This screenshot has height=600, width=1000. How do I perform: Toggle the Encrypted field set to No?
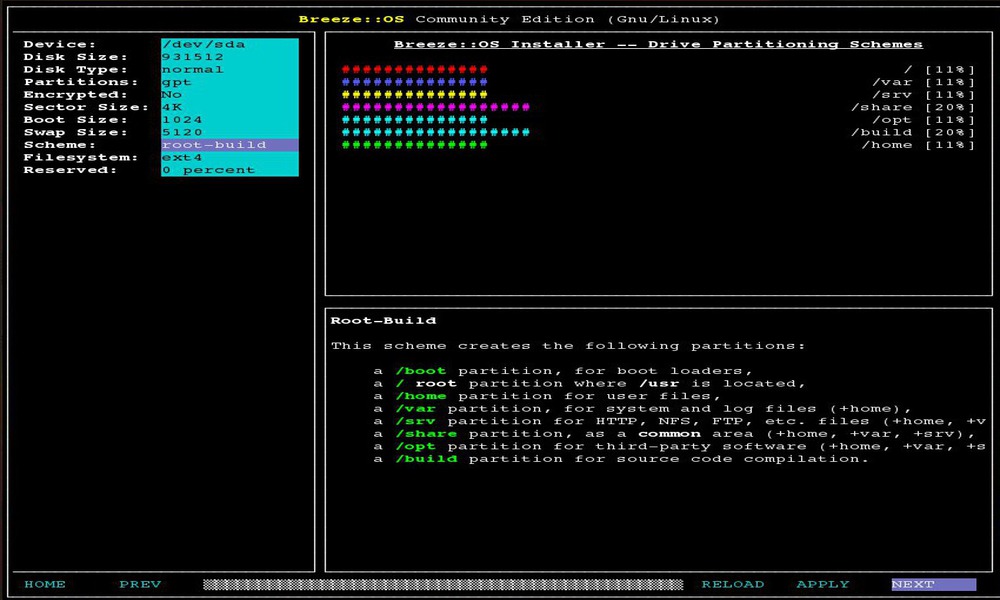pos(229,95)
